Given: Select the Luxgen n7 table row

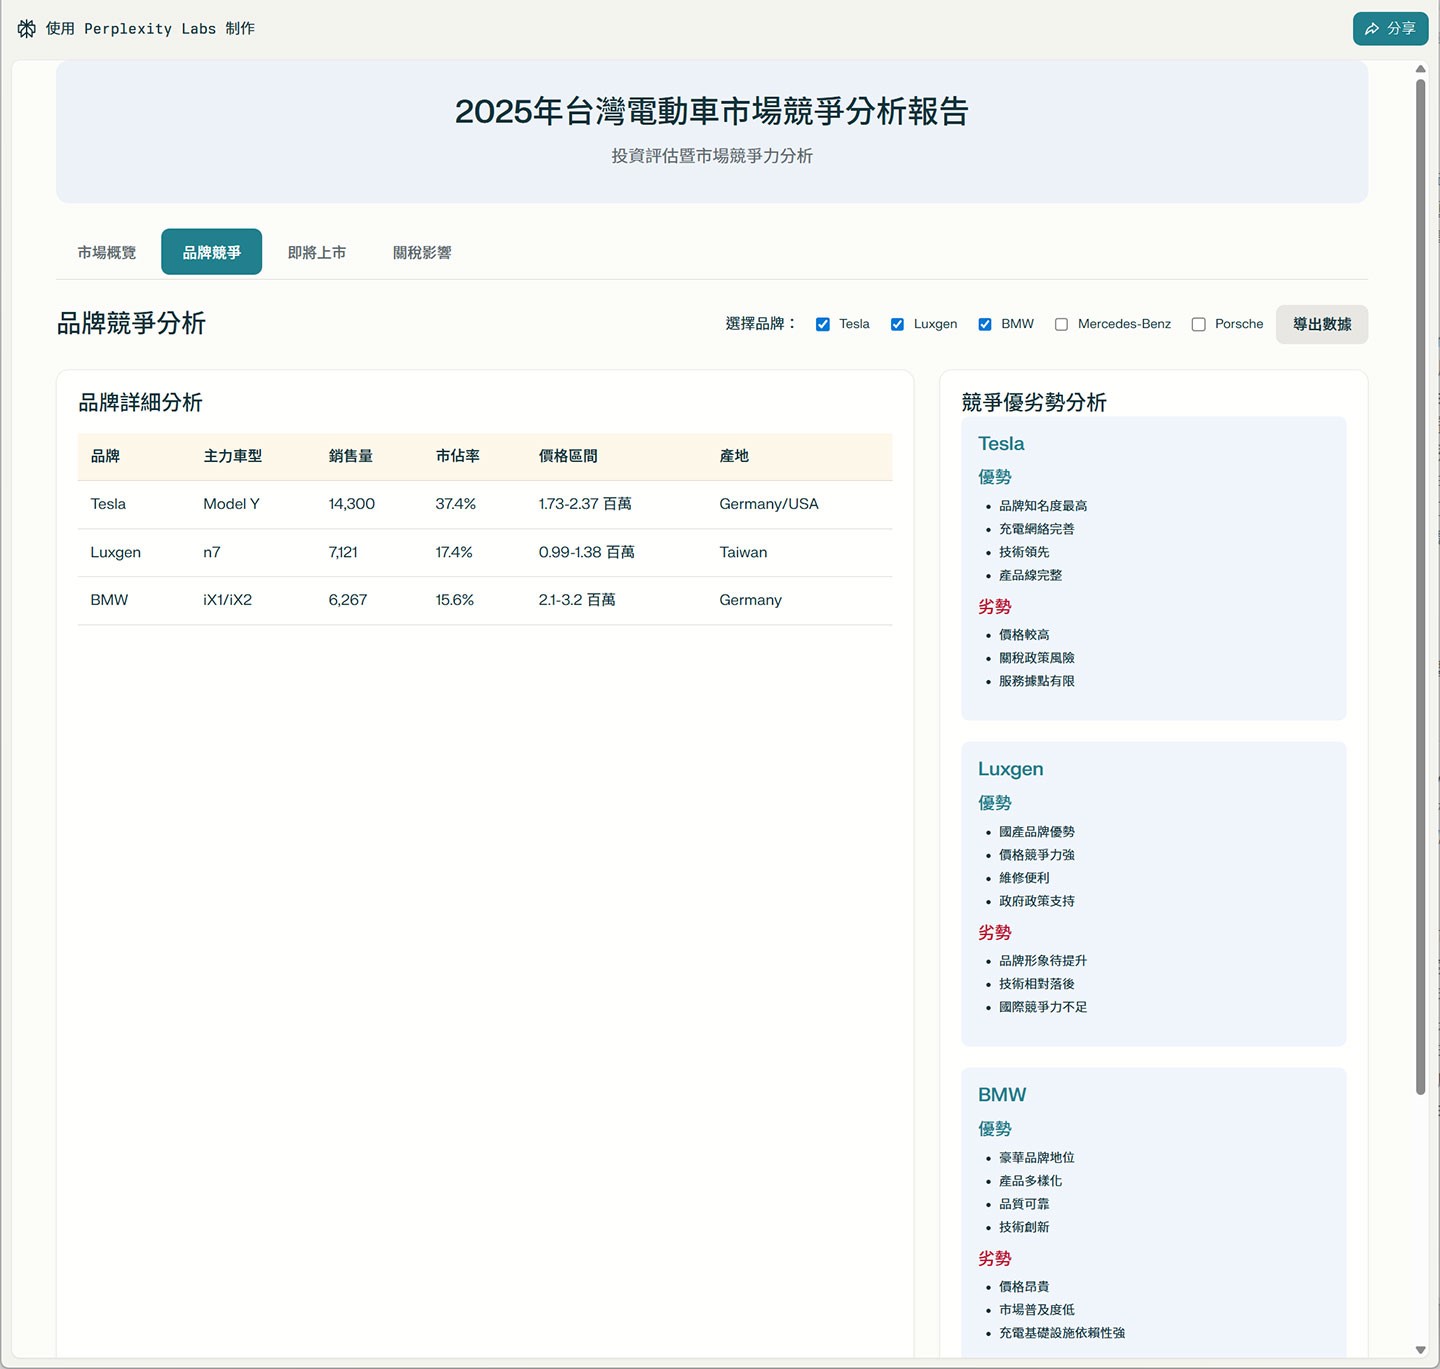Looking at the screenshot, I should (x=484, y=552).
